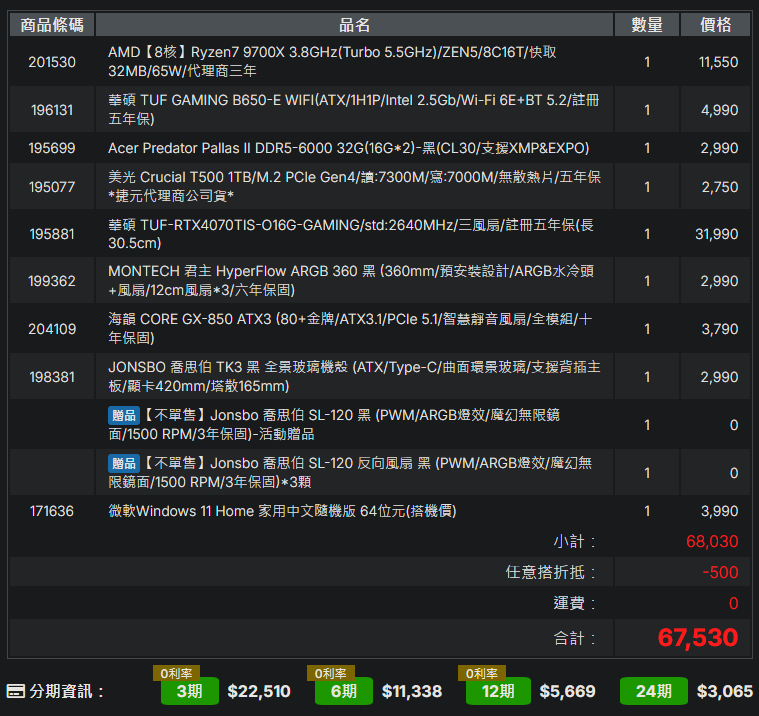This screenshot has width=759, height=716.
Task: Click the 華碩 TUF-RTX4070TIS-O16G-GAMING name
Action: 350,234
